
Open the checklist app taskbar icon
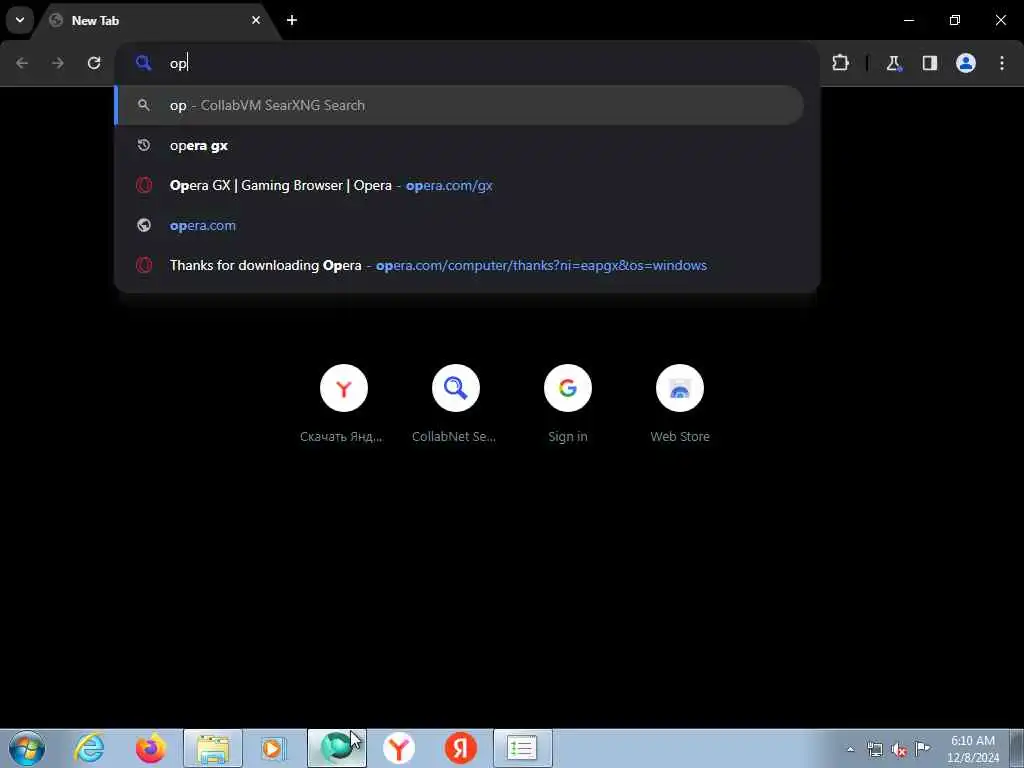[522, 748]
